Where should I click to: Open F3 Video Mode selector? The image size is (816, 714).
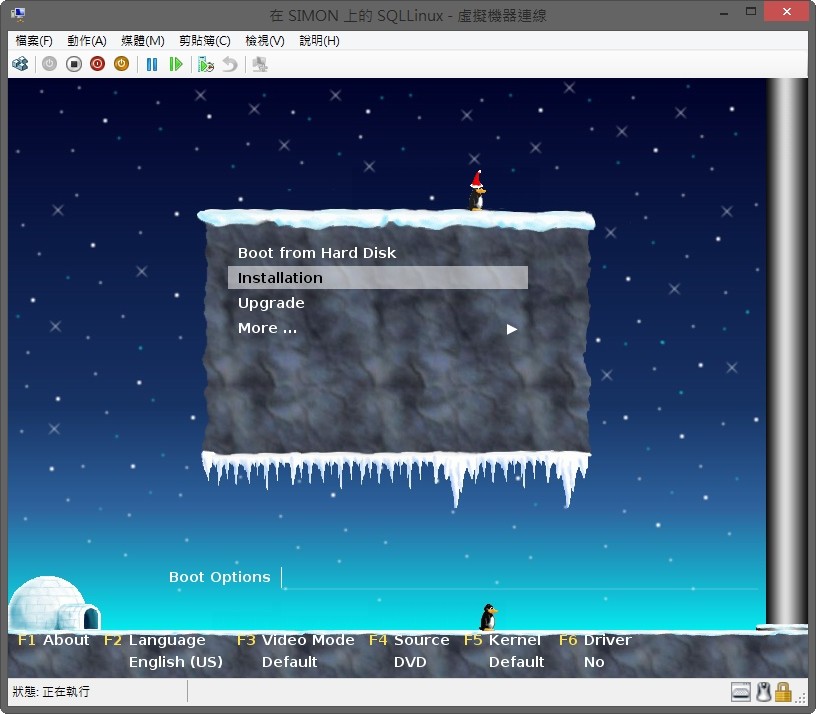[295, 640]
